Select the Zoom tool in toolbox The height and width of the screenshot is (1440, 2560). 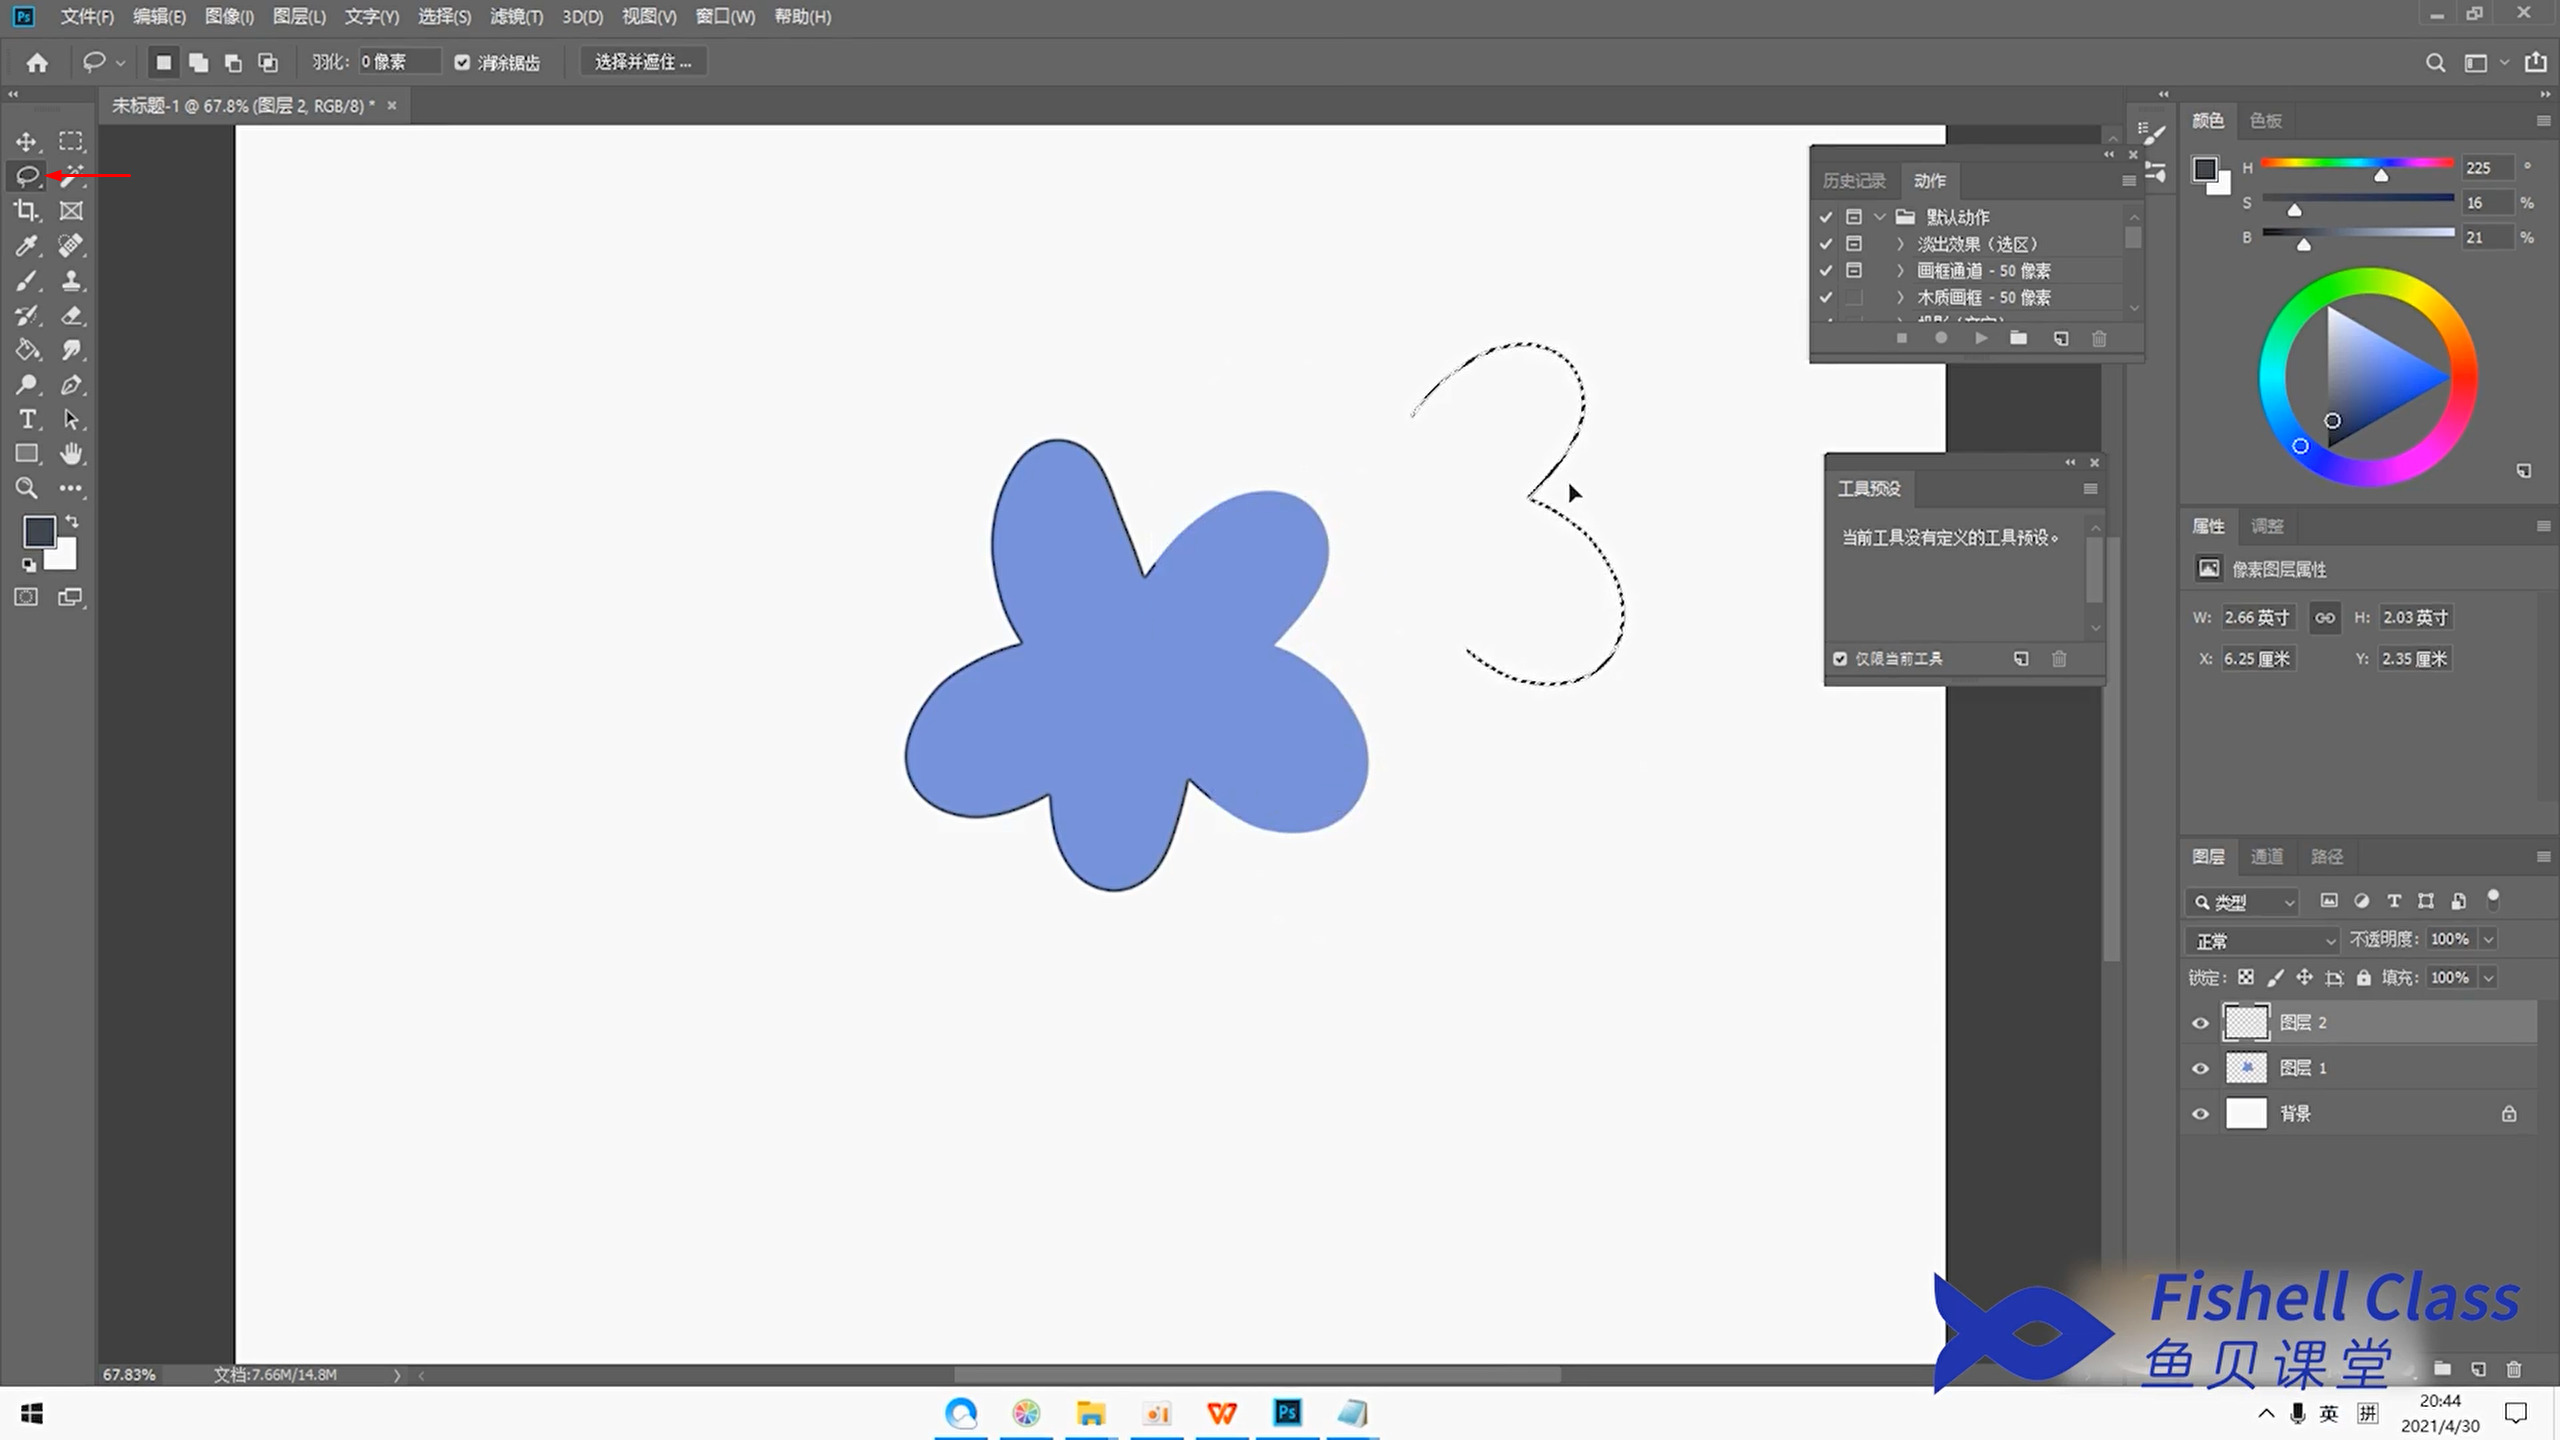pos(26,489)
